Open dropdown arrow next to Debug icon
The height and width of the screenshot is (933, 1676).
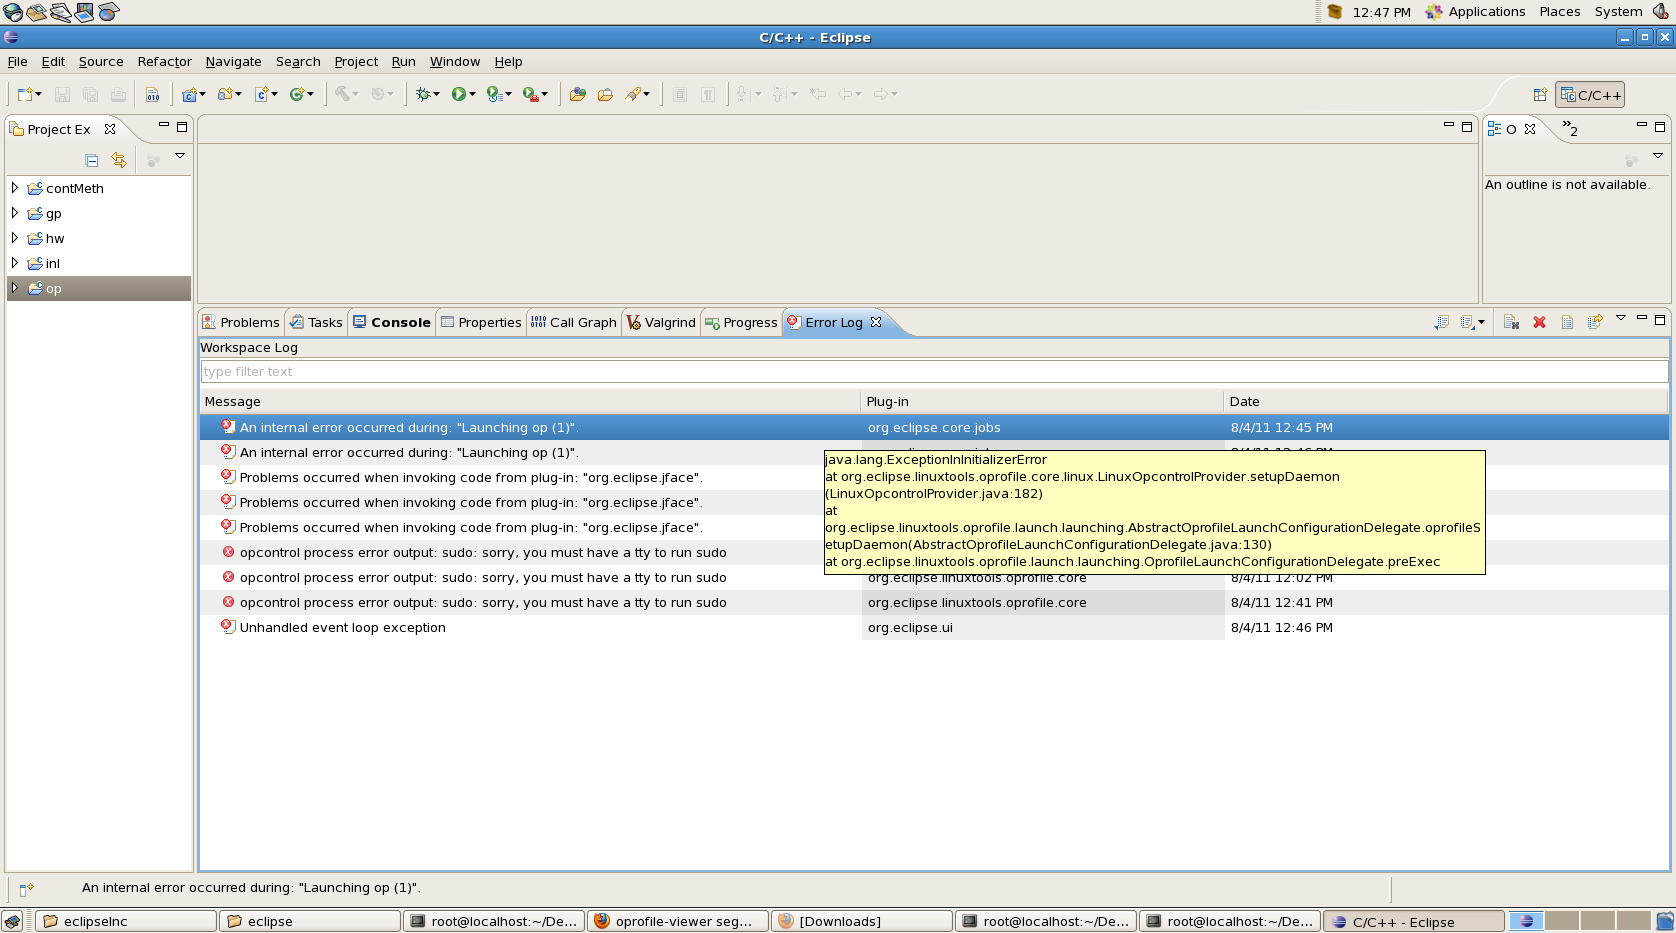pyautogui.click(x=437, y=94)
